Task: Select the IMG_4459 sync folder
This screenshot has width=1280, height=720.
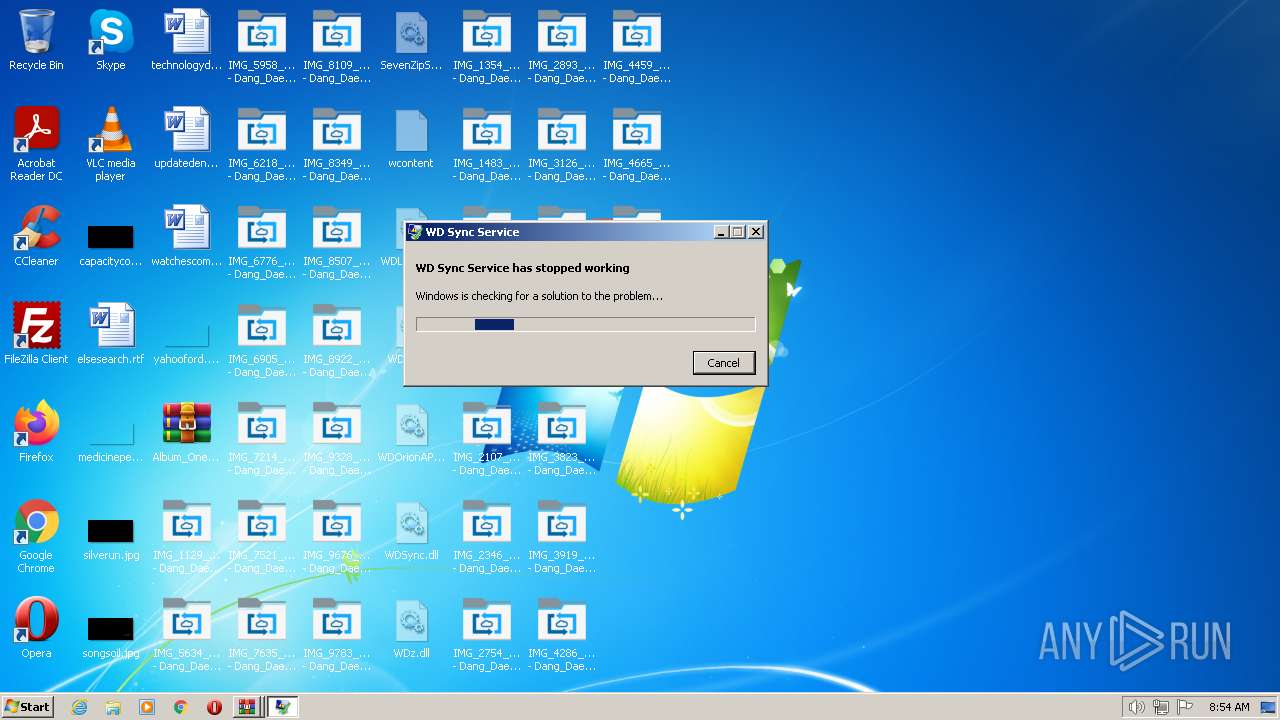Action: (636, 46)
